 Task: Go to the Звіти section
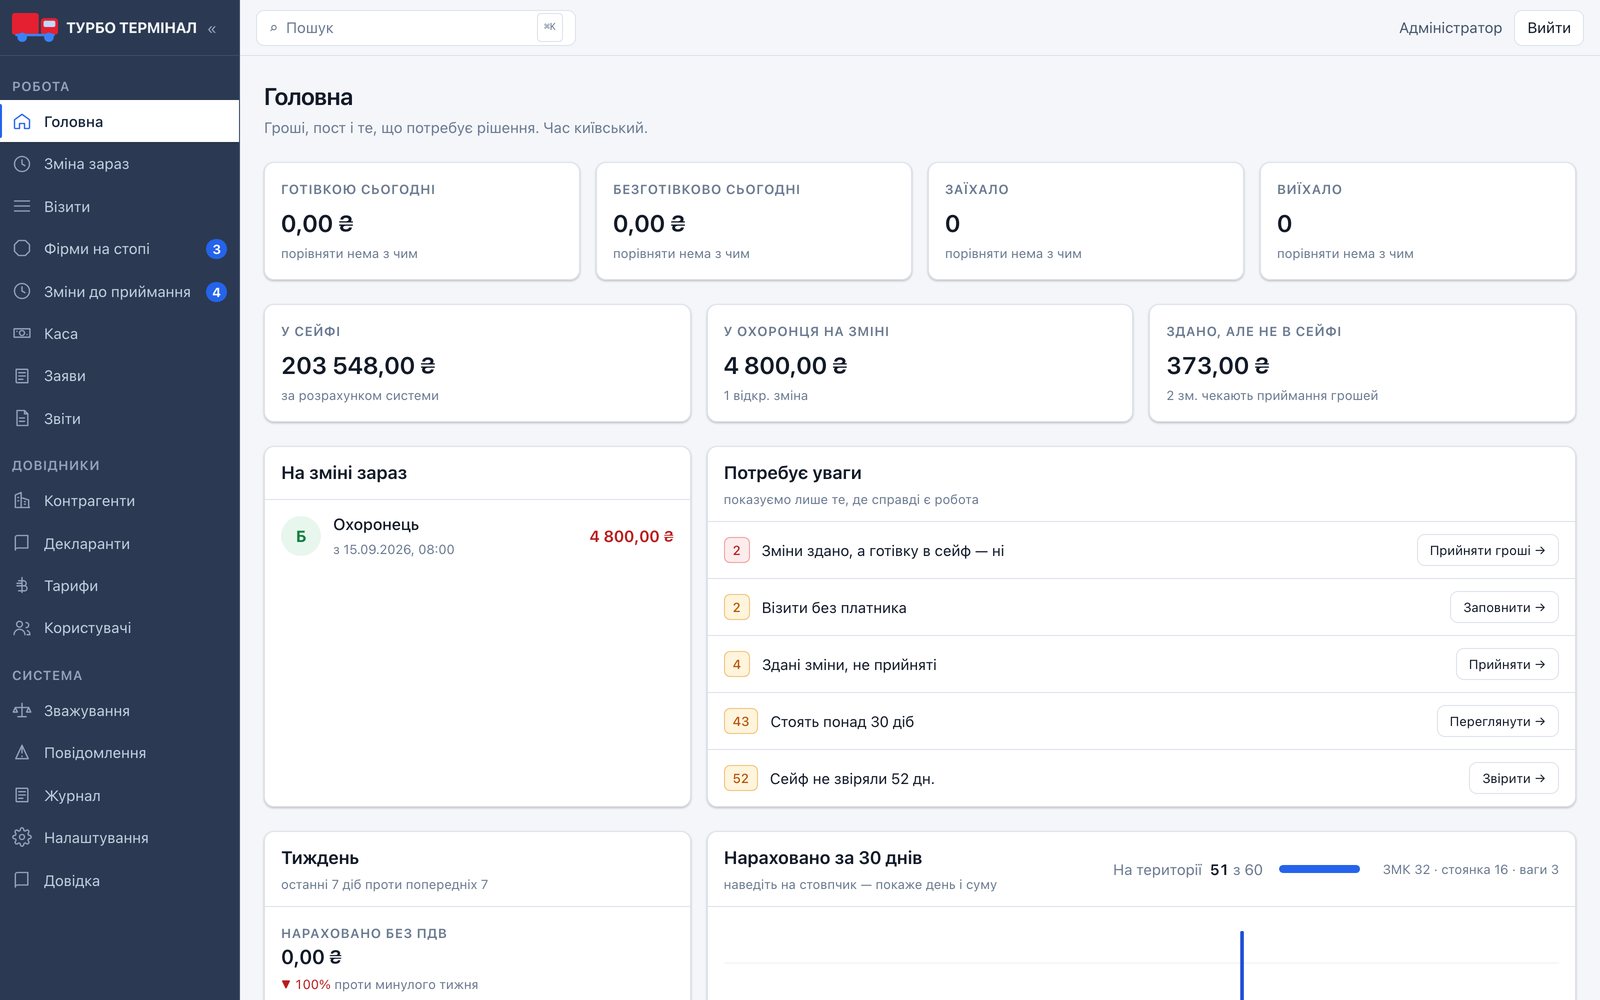[x=120, y=419]
